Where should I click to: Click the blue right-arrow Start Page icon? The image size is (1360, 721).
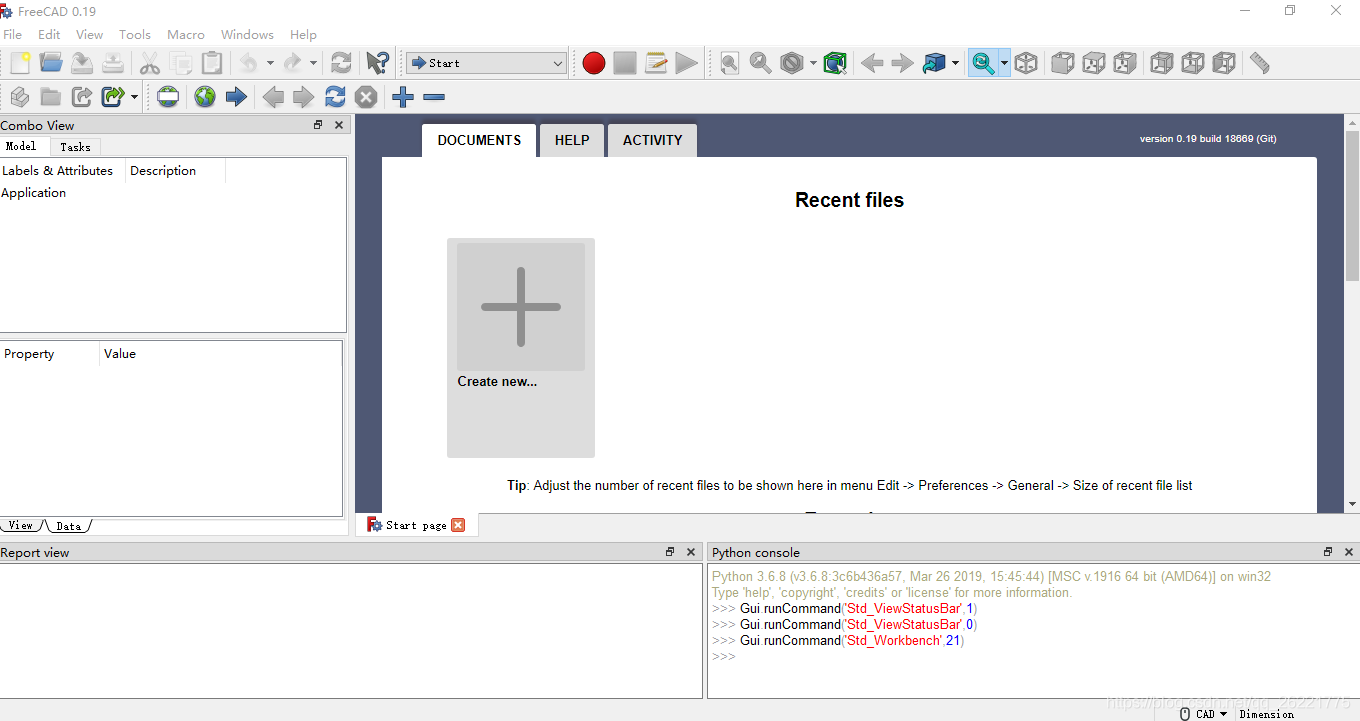coord(236,97)
